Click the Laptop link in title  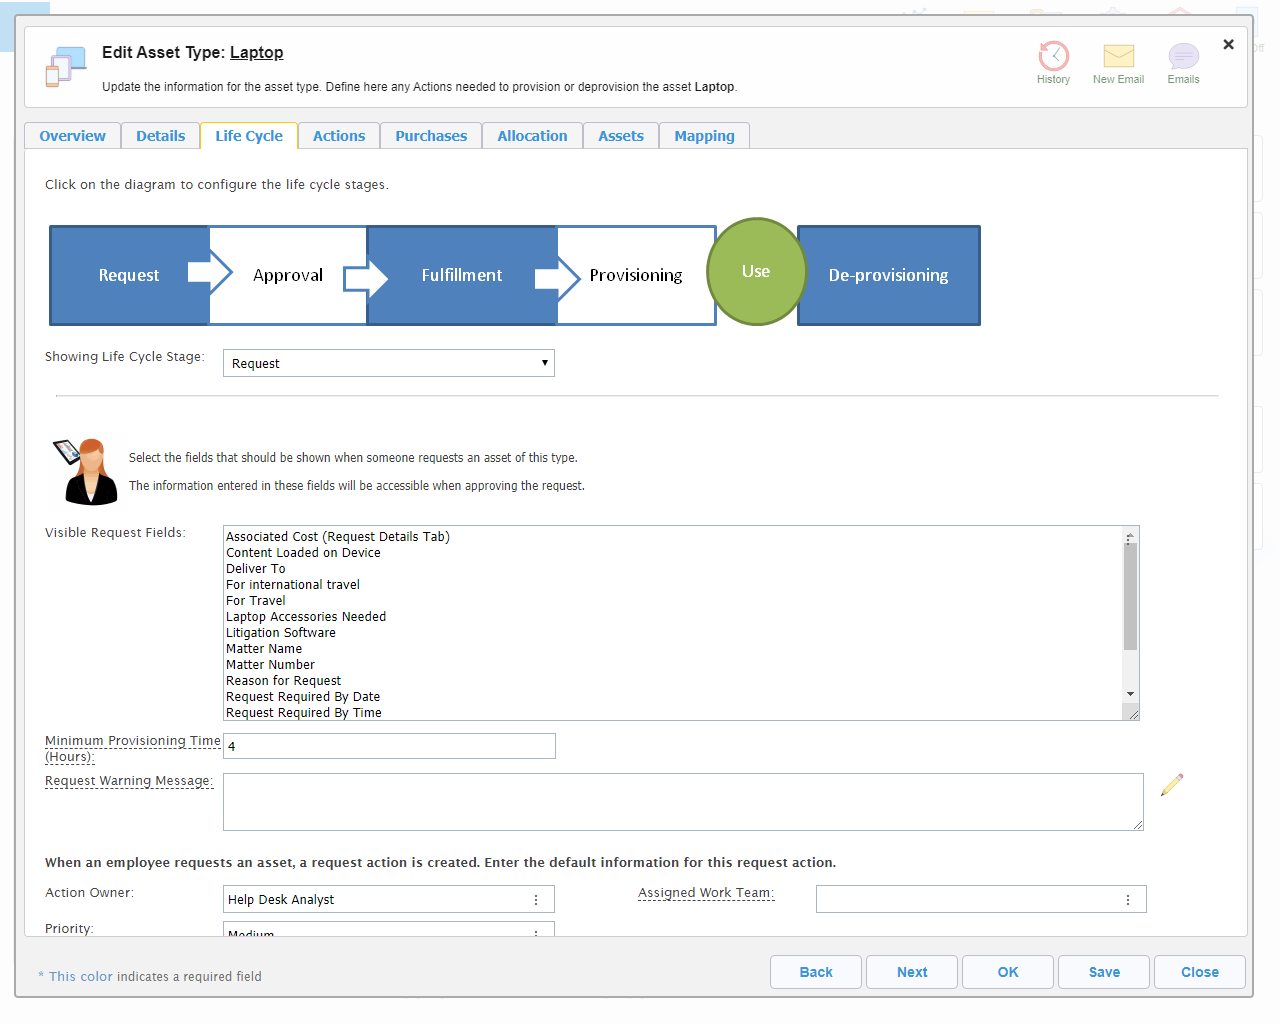(x=257, y=52)
